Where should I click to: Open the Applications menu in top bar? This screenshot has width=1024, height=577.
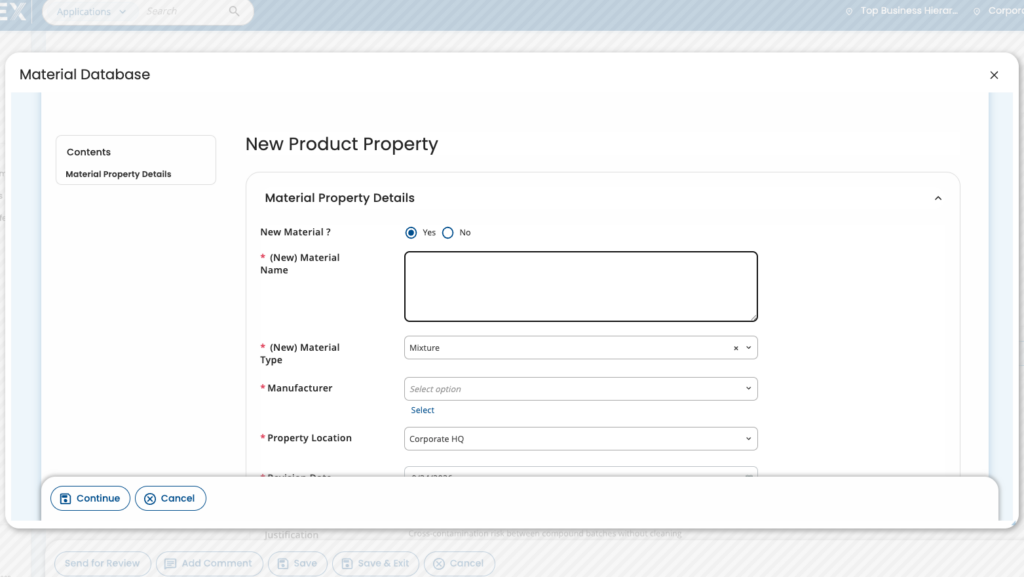pos(91,12)
